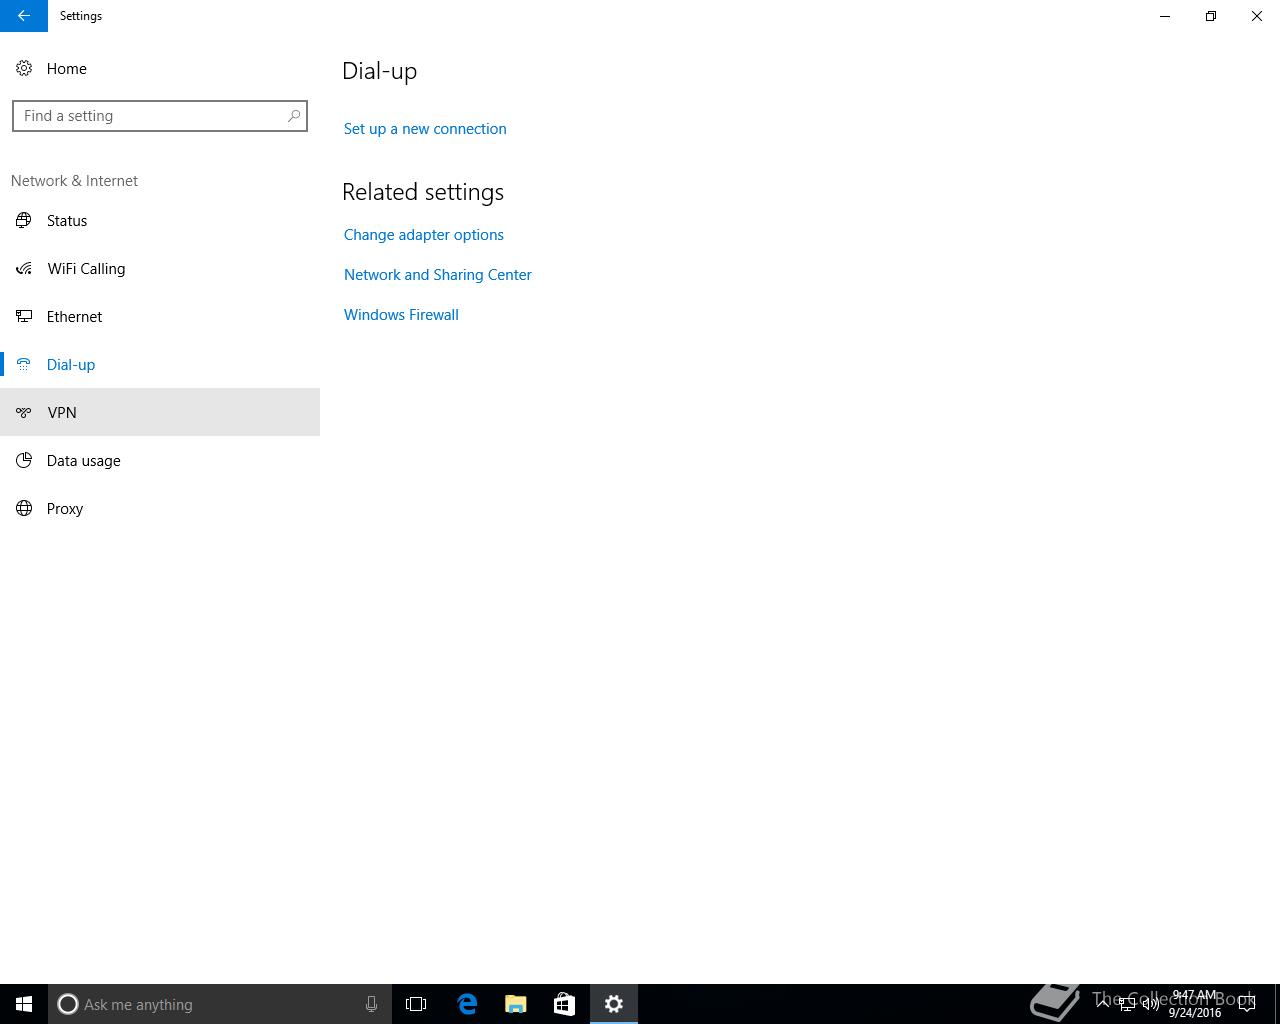Open Data usage page
The height and width of the screenshot is (1024, 1280).
pos(160,460)
